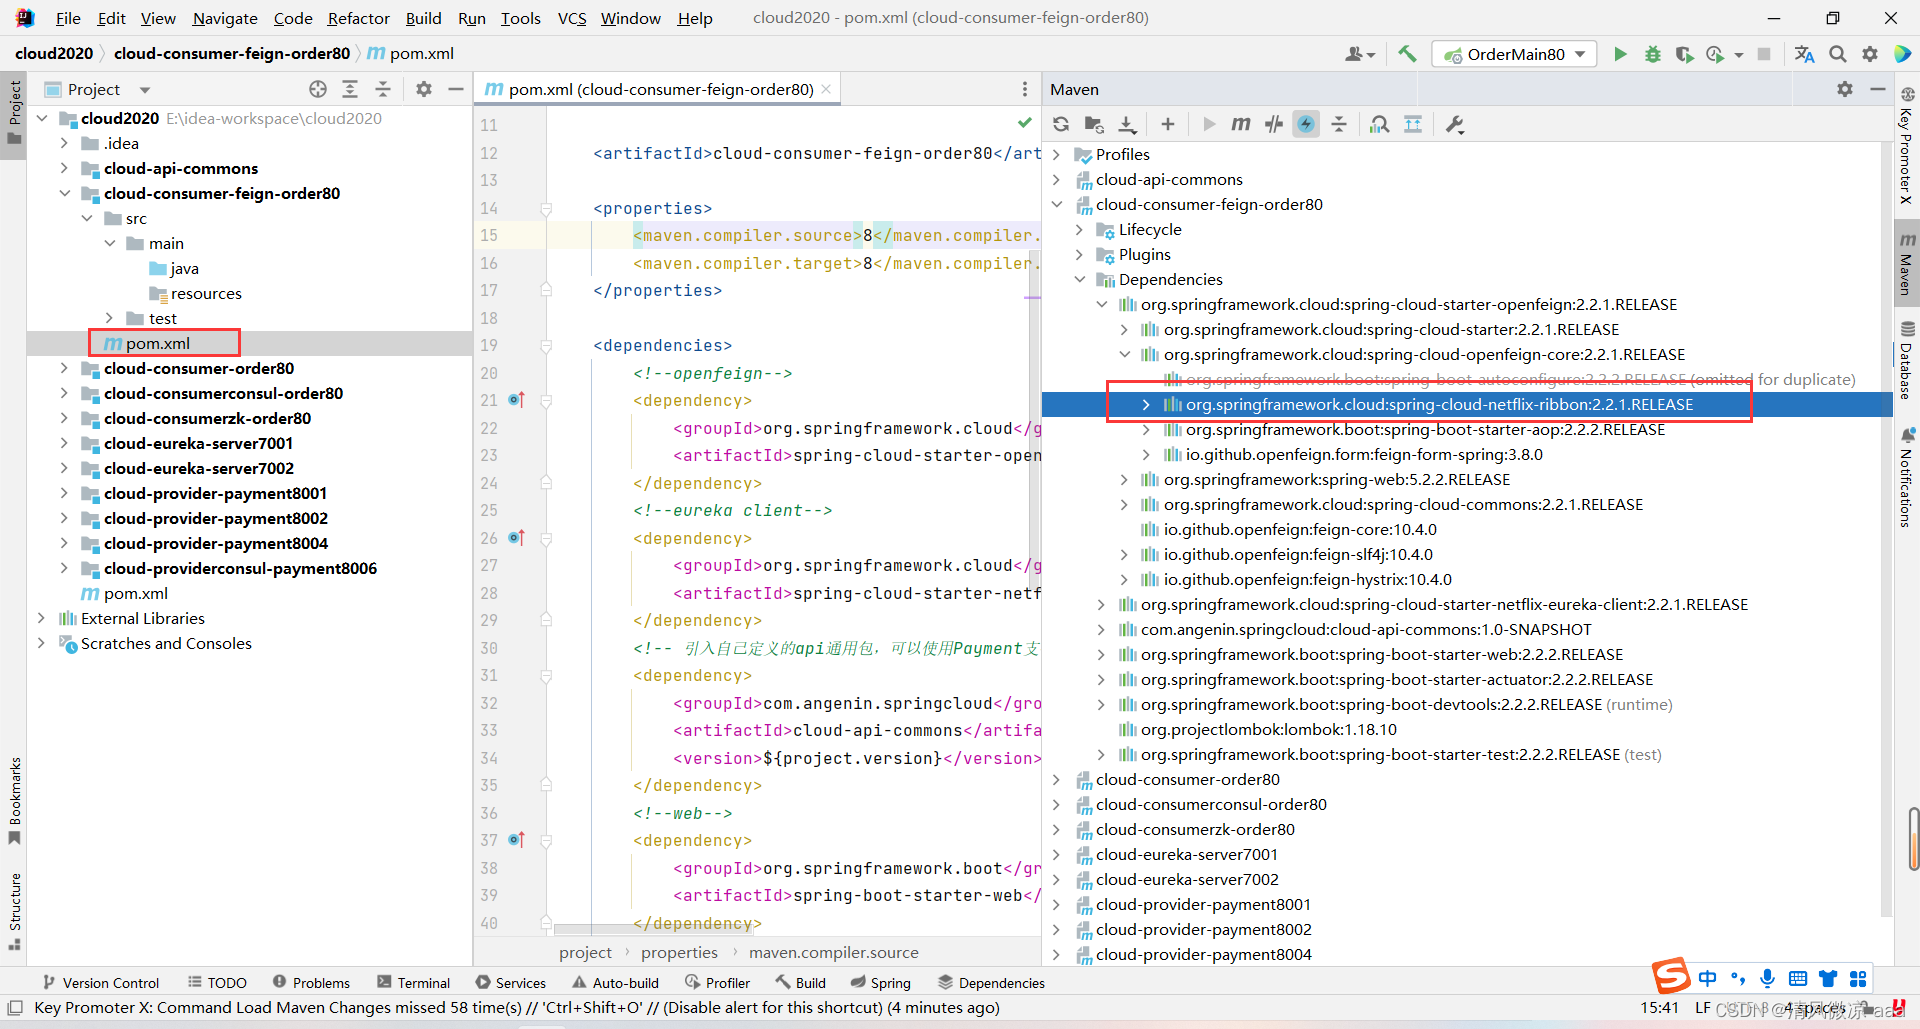Open Terminal tool window
The image size is (1920, 1029).
[413, 983]
